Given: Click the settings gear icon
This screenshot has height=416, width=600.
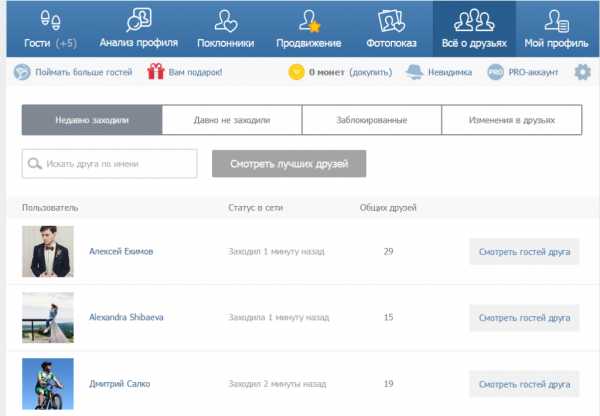Looking at the screenshot, I should pyautogui.click(x=582, y=72).
